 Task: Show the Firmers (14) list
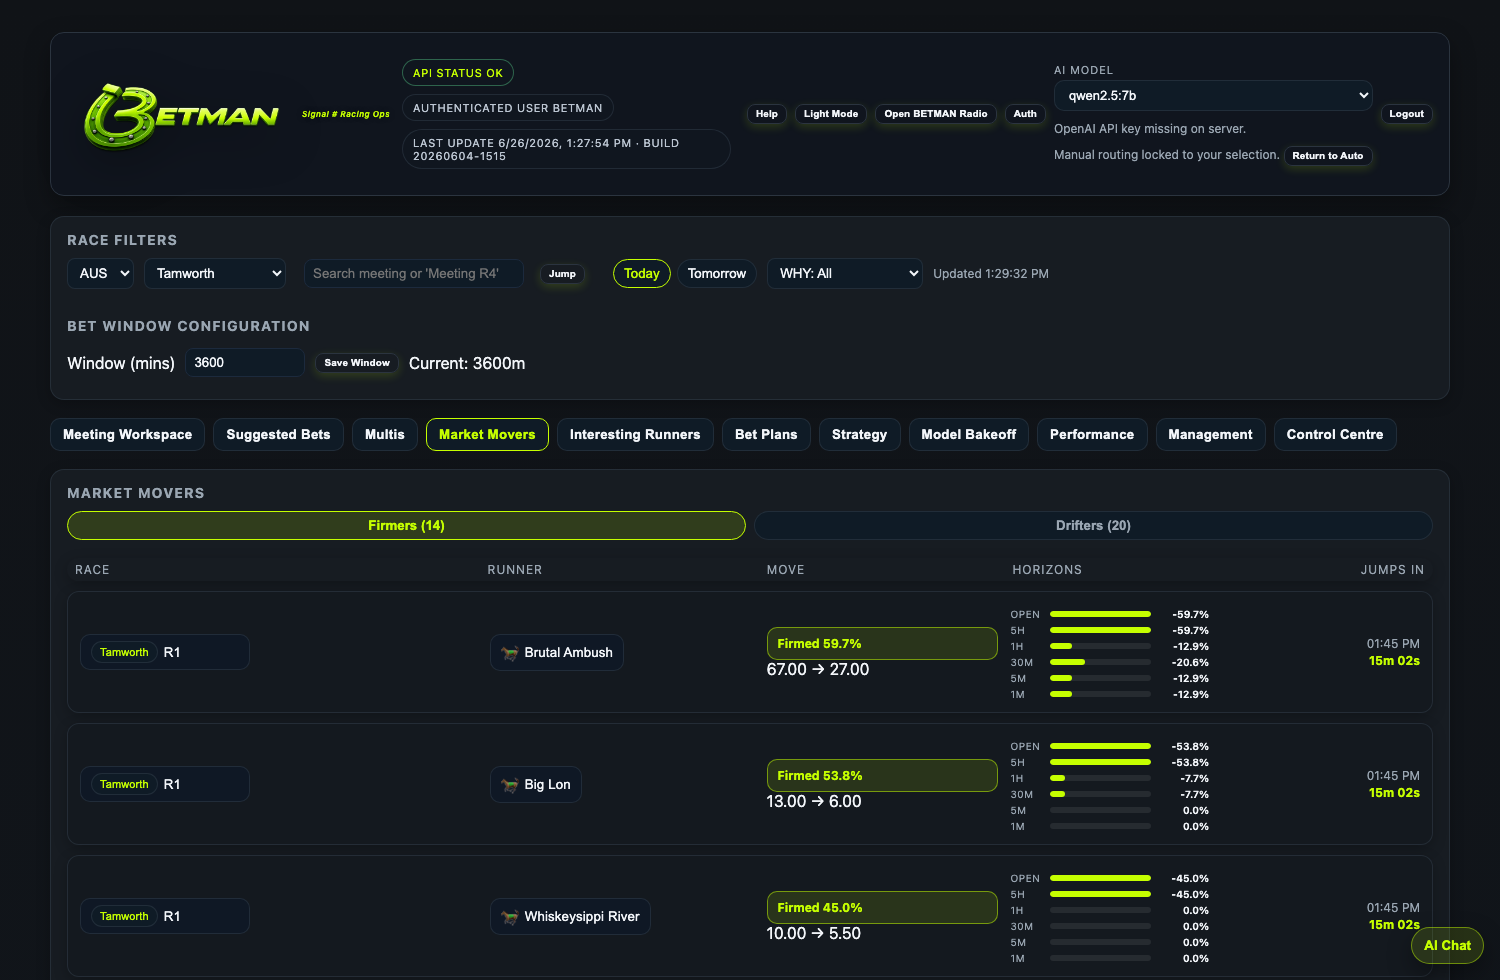(406, 525)
